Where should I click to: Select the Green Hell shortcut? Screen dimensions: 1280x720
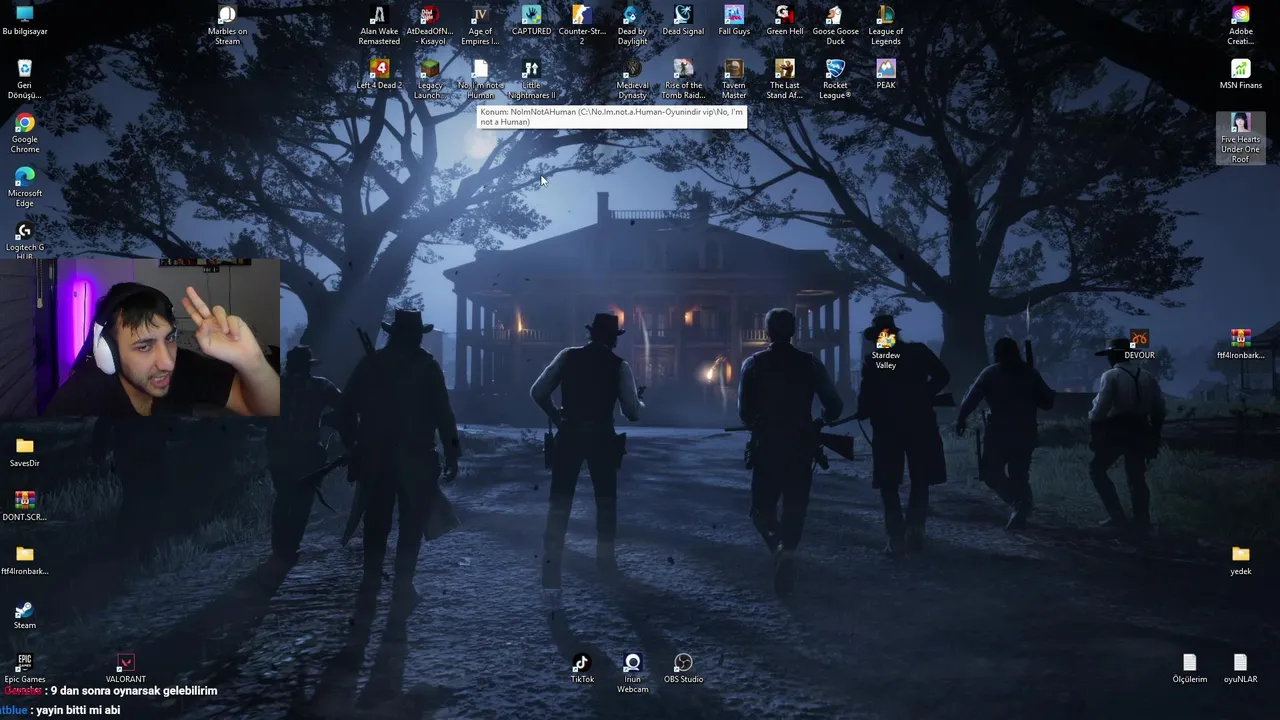[x=784, y=20]
